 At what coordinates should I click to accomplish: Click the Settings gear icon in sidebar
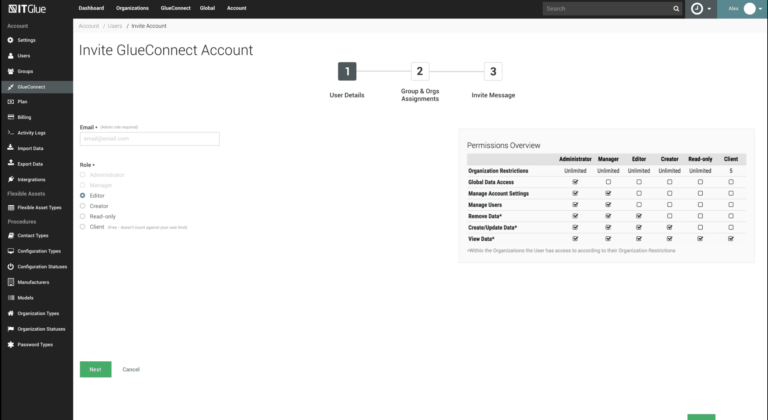10,40
